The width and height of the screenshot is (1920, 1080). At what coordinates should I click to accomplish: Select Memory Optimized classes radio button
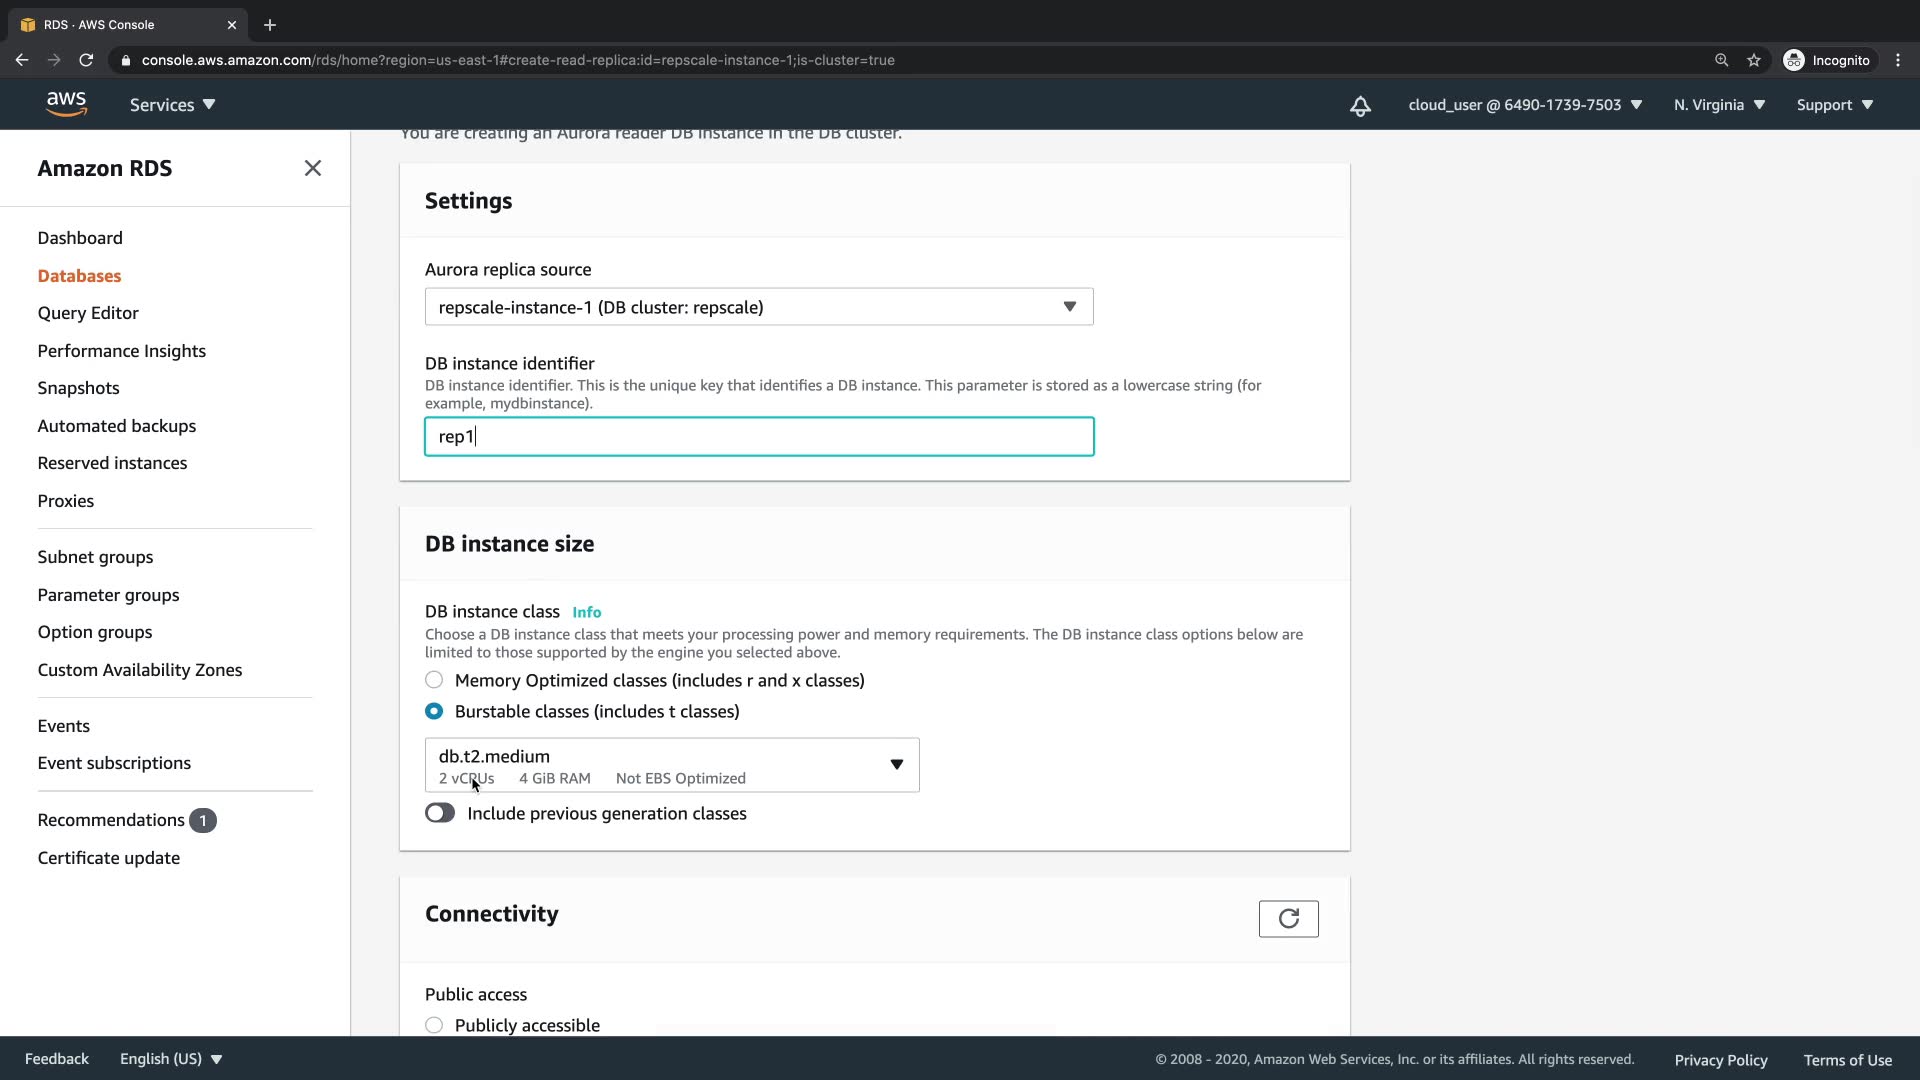click(x=434, y=680)
